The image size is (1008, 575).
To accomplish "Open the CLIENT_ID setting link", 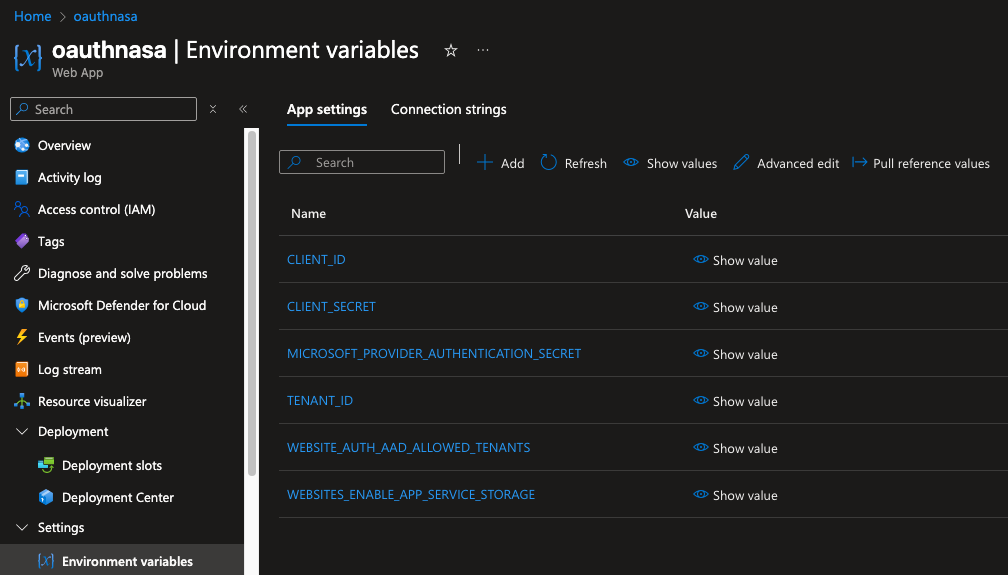I will click(x=316, y=260).
